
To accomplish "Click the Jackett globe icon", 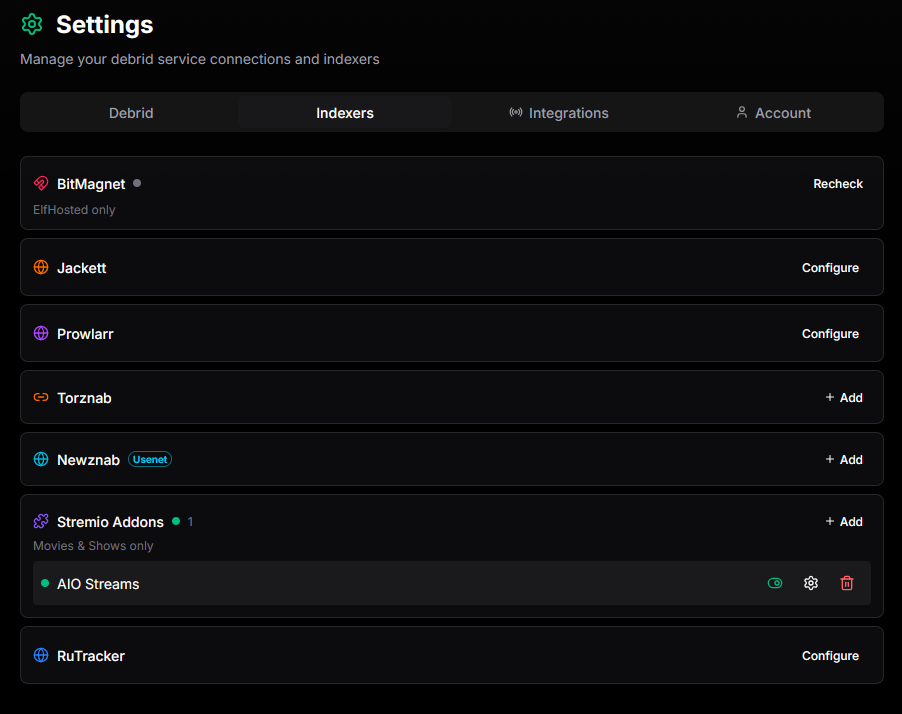I will 41,268.
